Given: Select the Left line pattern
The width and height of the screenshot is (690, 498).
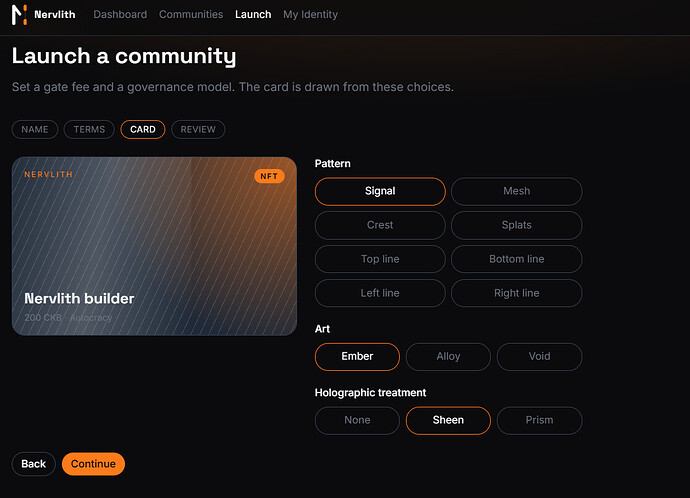Looking at the screenshot, I should tap(380, 293).
